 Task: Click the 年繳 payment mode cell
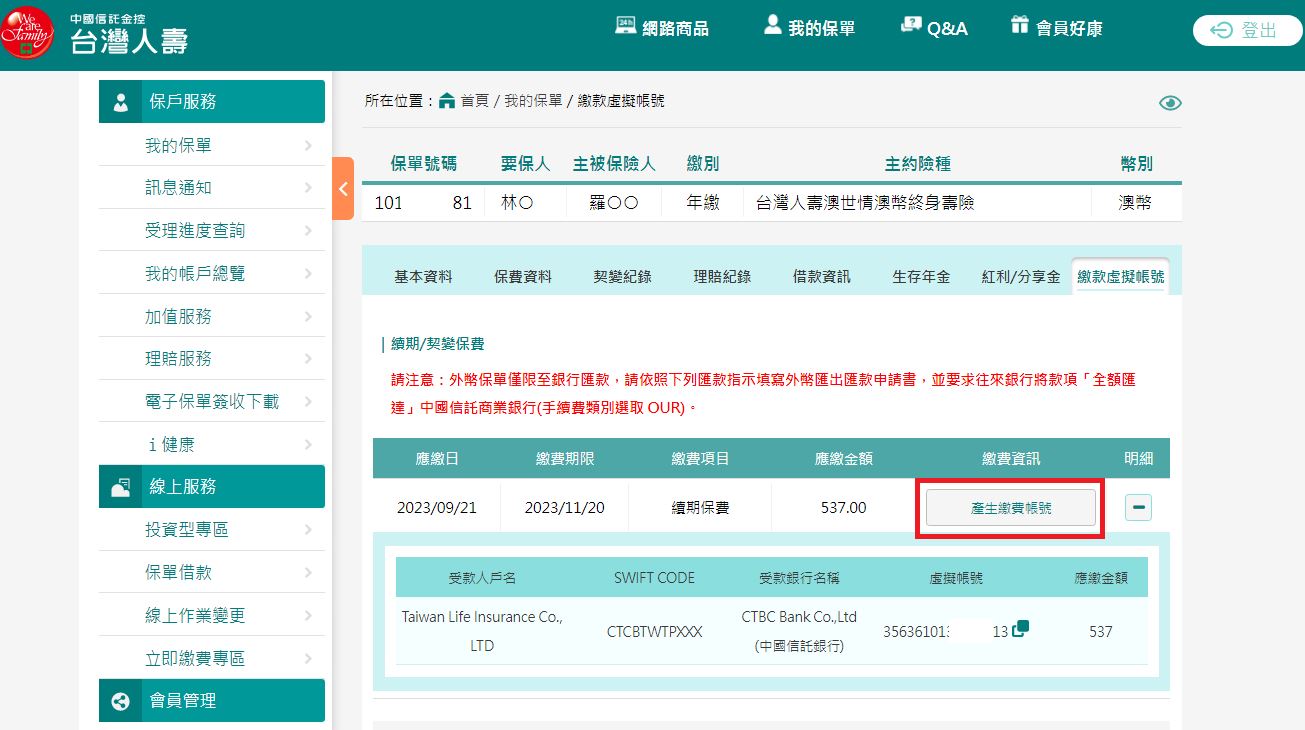(x=703, y=203)
